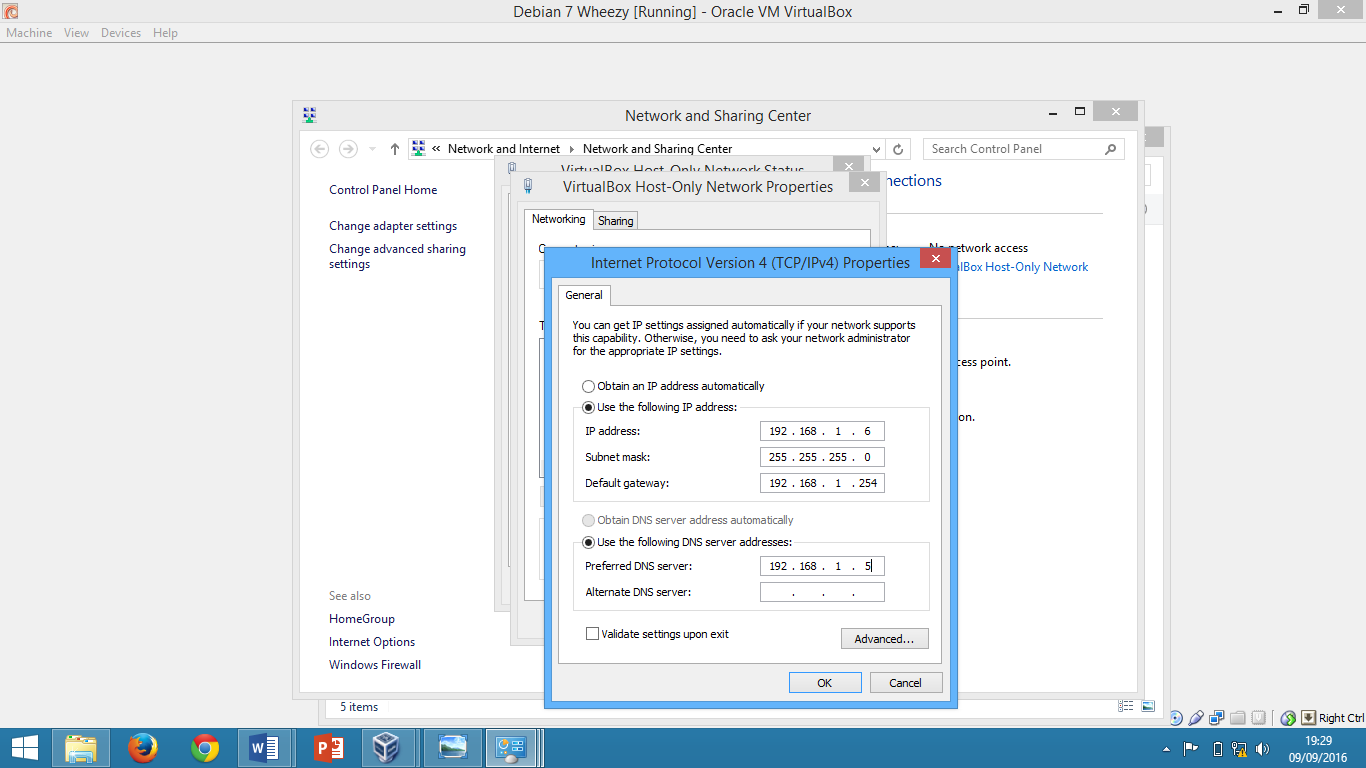Open Internet Options link
This screenshot has height=768, width=1366.
point(372,642)
